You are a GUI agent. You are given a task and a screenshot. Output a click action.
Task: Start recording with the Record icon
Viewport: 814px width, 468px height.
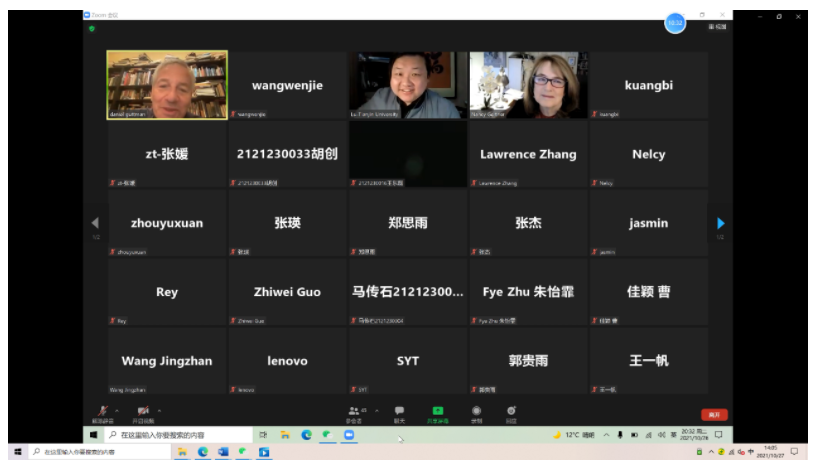476,412
